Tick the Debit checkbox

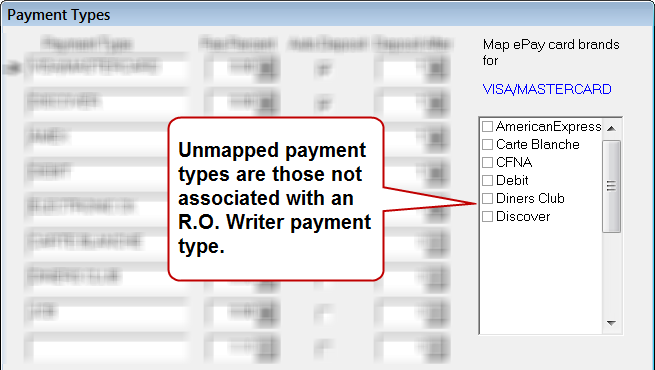(487, 180)
